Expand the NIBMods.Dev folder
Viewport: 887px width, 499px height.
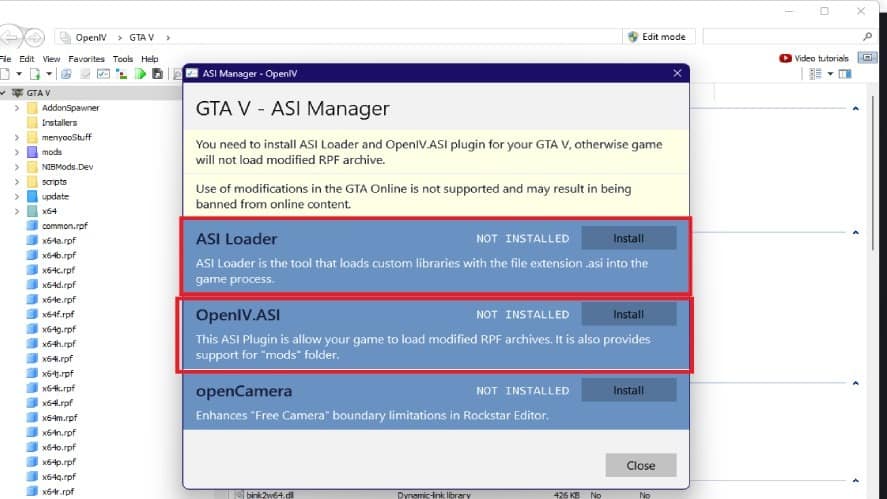pos(16,167)
